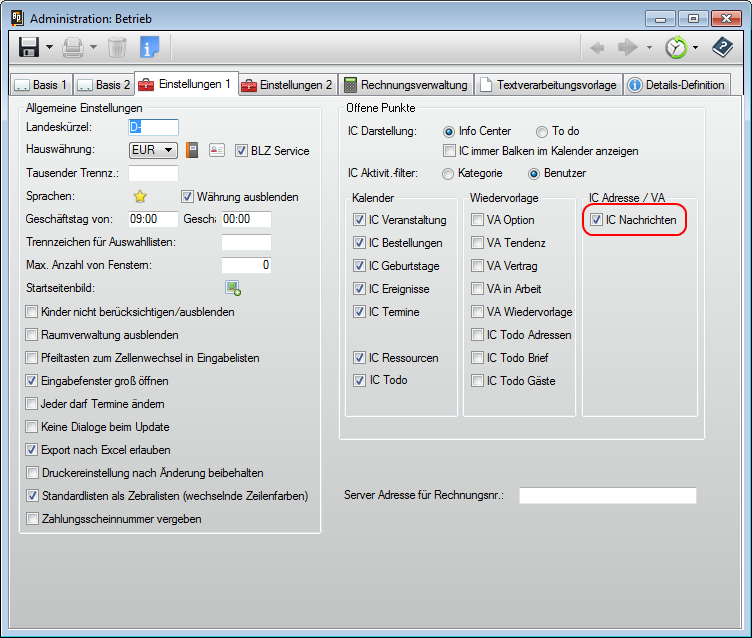
Task: Click the add image icon for Startseitenbild
Action: (233, 289)
